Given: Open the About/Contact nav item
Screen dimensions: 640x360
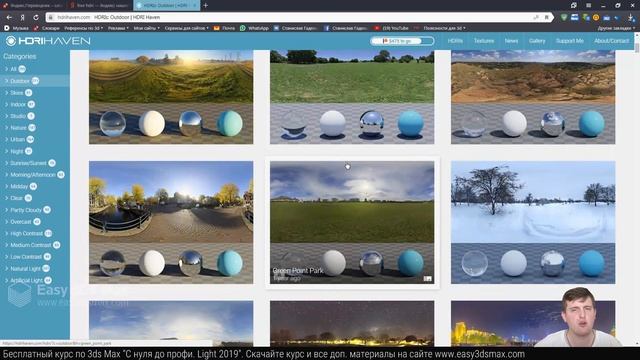Looking at the screenshot, I should point(611,41).
